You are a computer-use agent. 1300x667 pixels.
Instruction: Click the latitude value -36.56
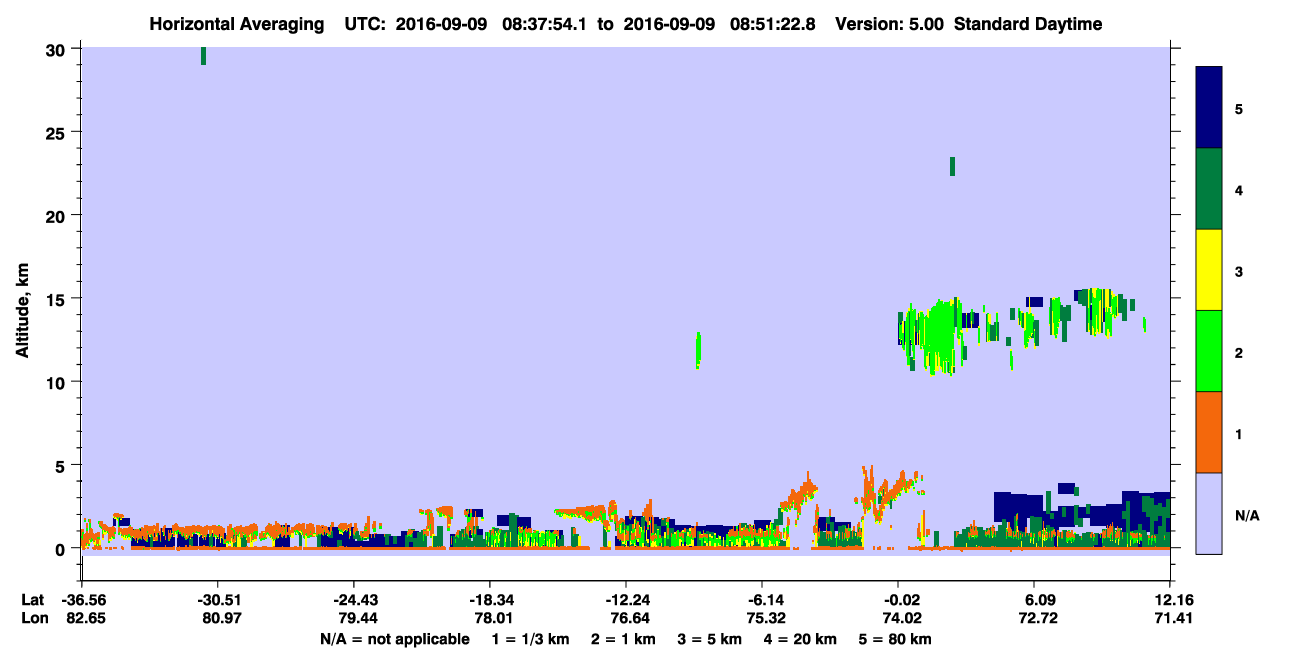coord(82,600)
